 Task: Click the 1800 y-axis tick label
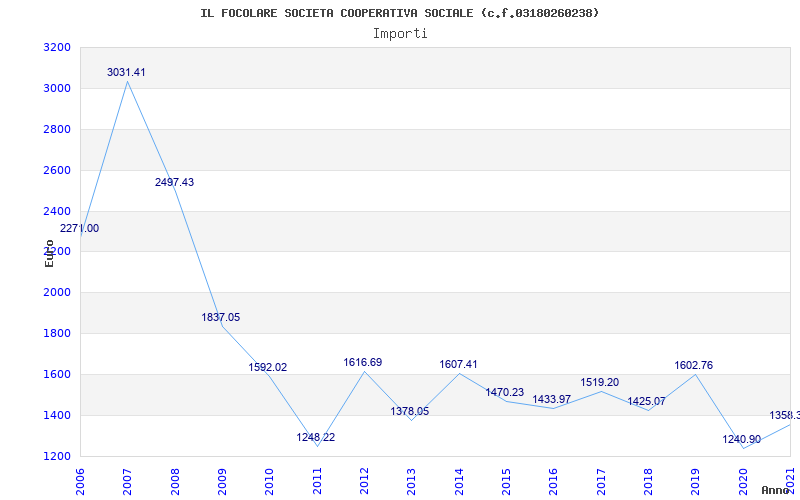click(58, 334)
